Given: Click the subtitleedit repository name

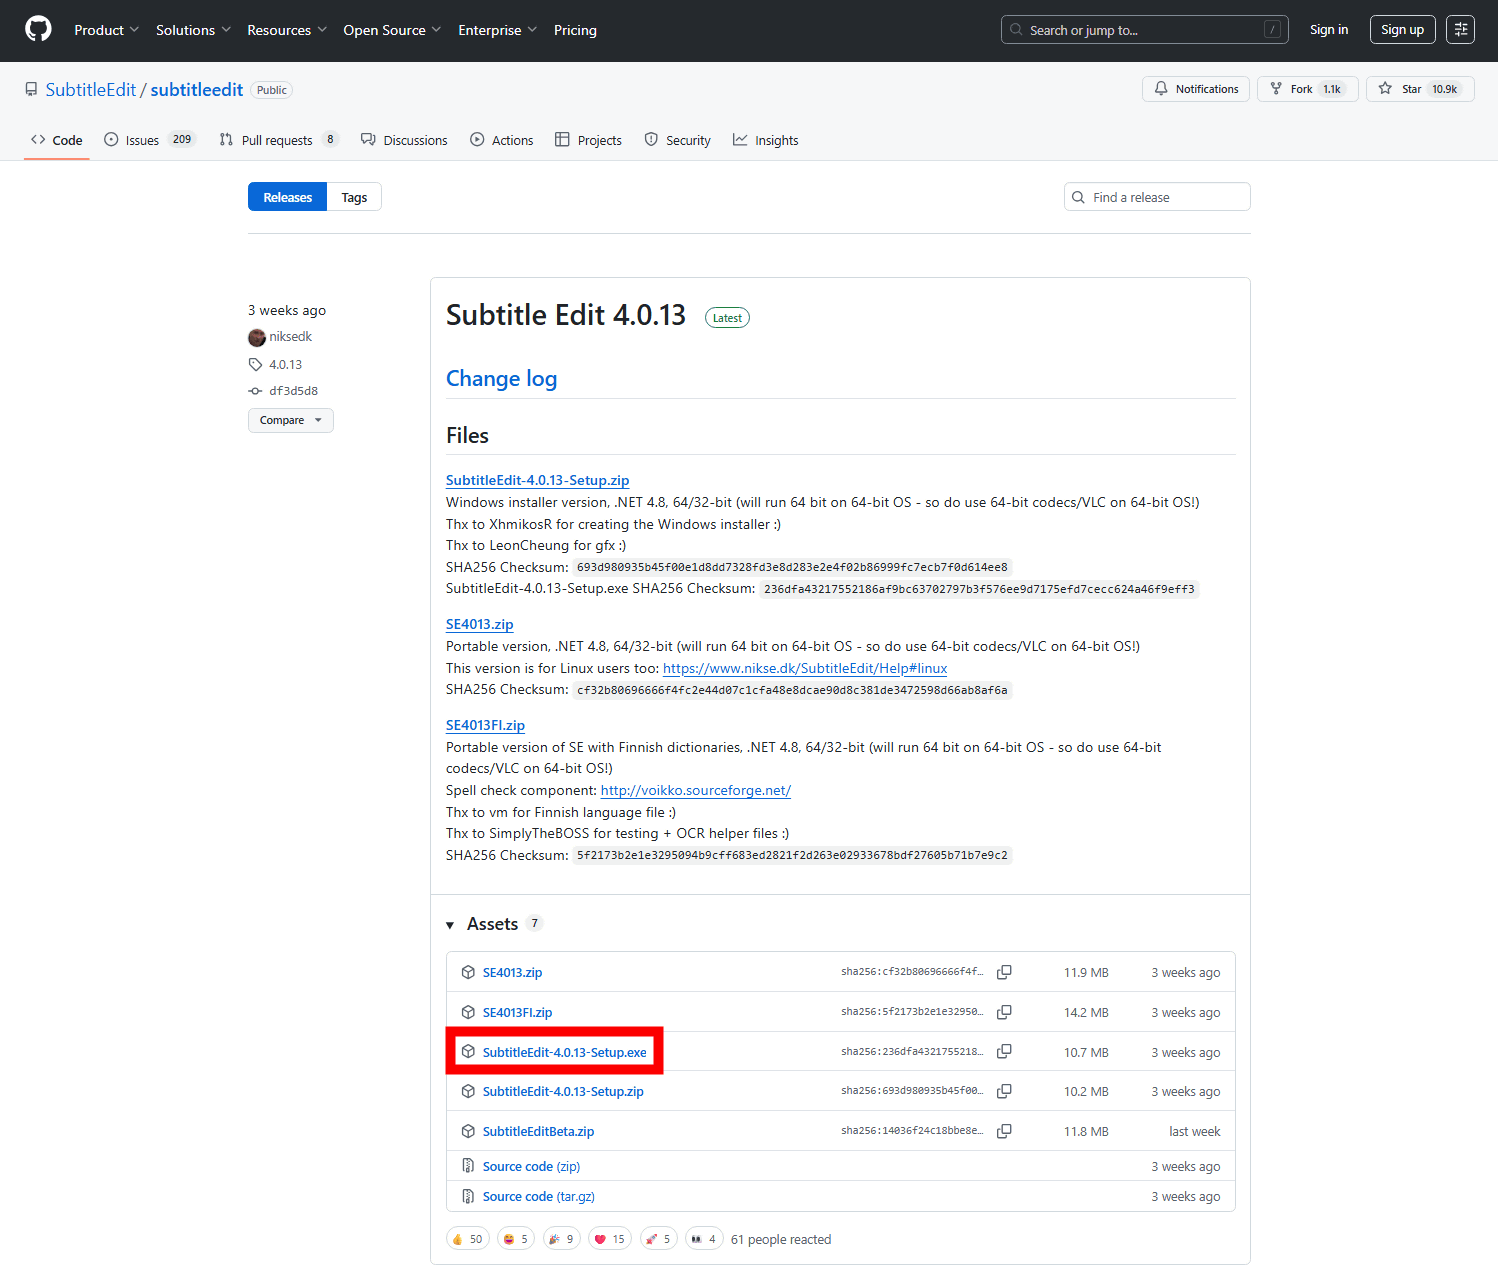Looking at the screenshot, I should pos(197,90).
